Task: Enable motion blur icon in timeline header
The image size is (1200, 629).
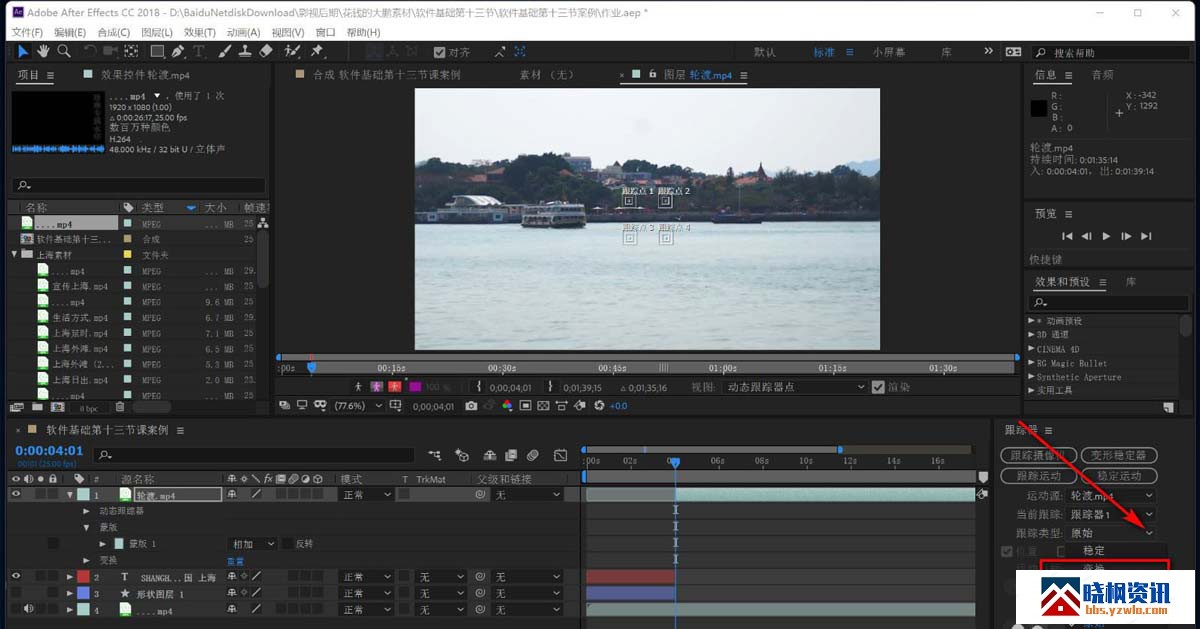Action: tap(532, 455)
